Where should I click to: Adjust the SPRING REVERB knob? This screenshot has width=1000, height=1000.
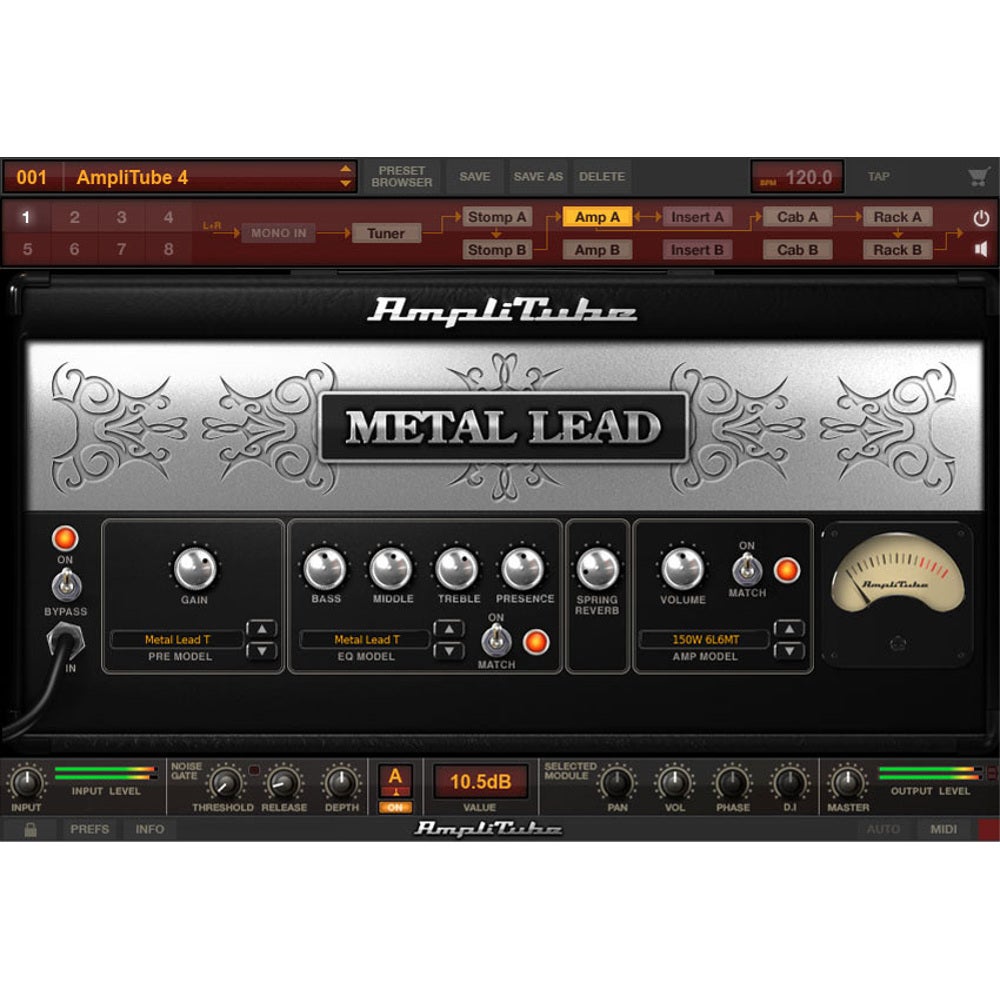point(598,568)
